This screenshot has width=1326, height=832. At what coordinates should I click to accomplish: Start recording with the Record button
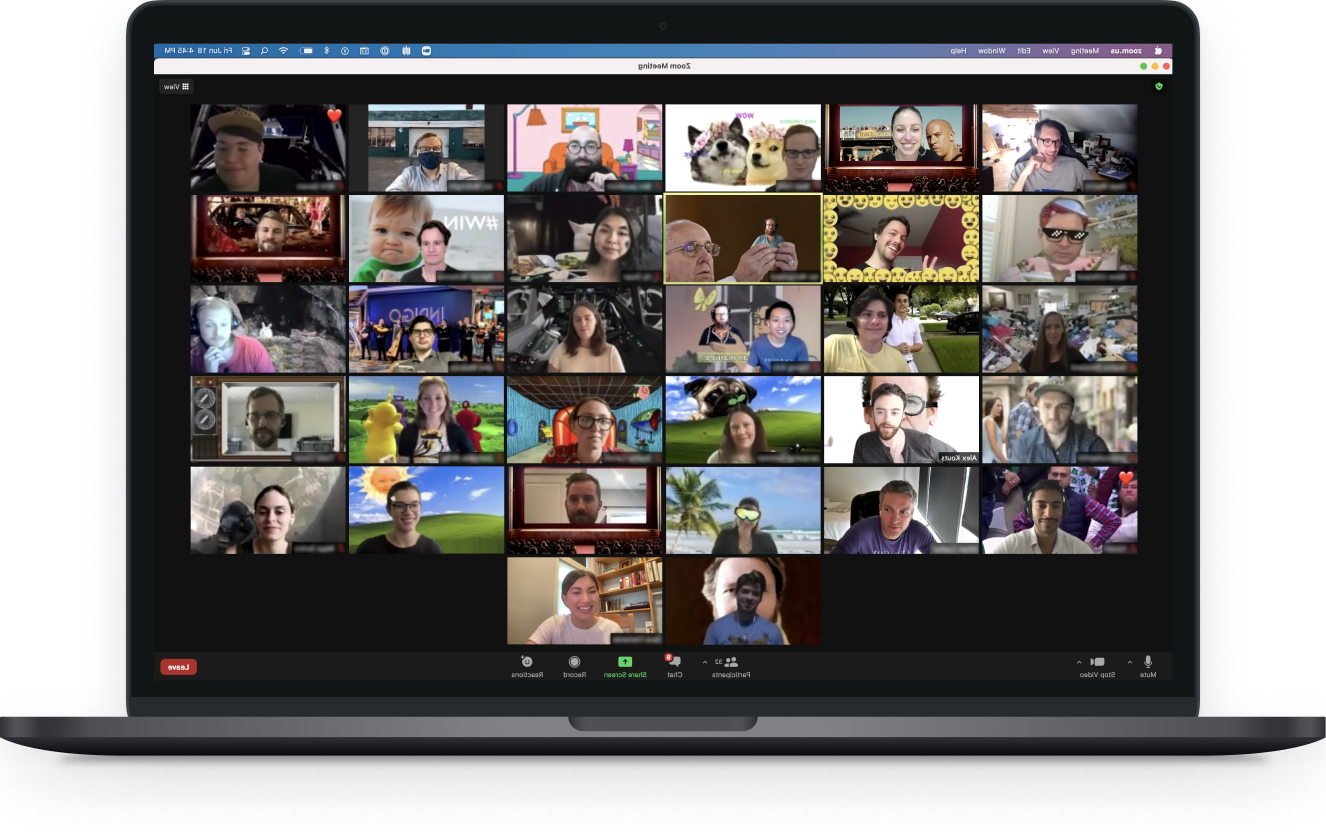[x=575, y=666]
